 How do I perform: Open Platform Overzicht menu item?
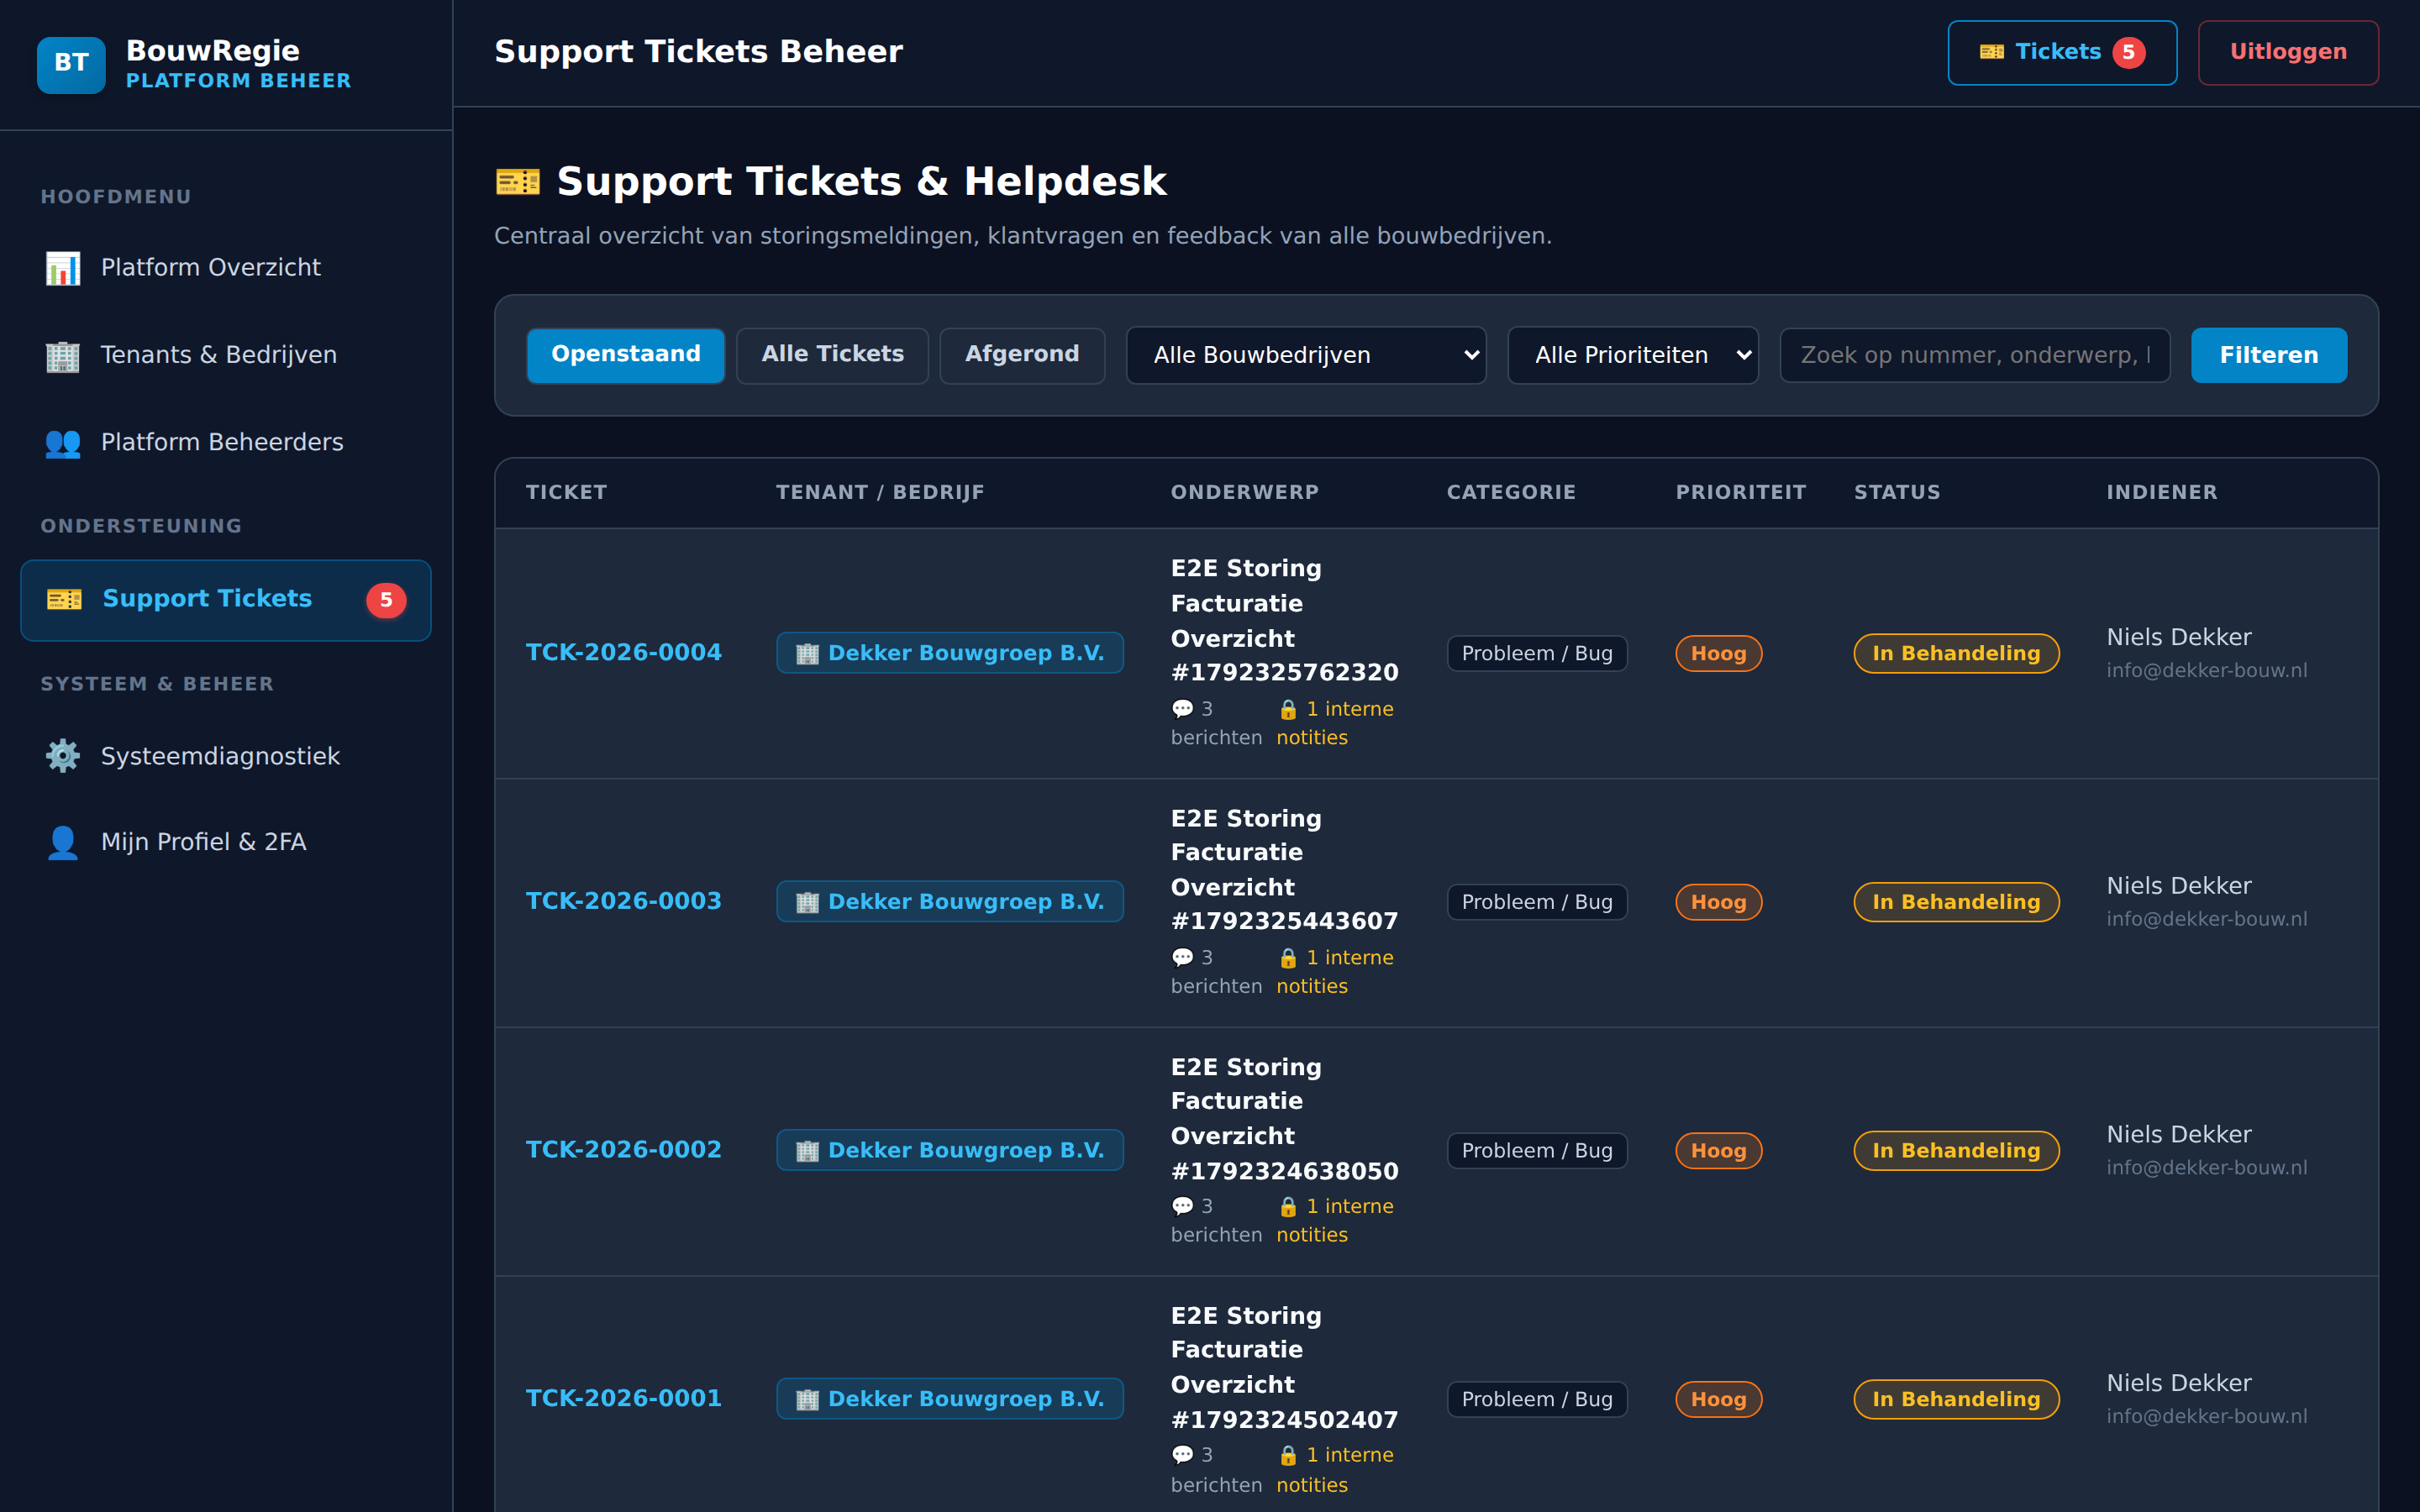point(226,268)
